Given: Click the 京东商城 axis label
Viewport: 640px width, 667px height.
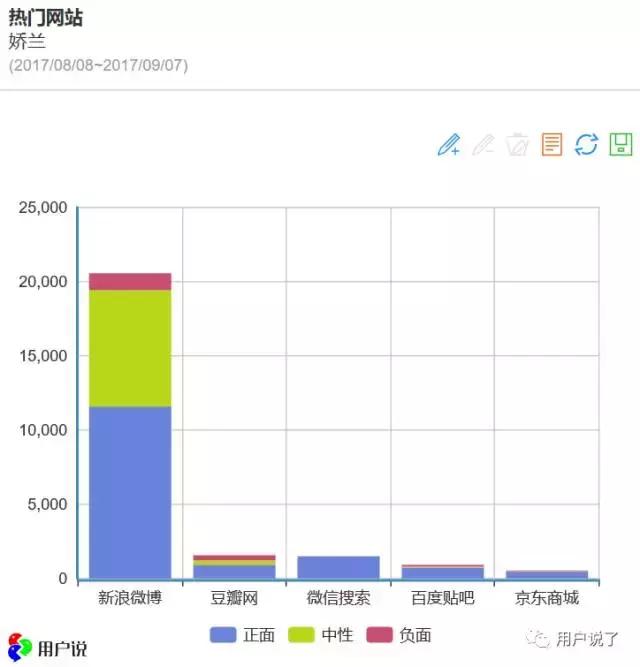Looking at the screenshot, I should (x=547, y=598).
